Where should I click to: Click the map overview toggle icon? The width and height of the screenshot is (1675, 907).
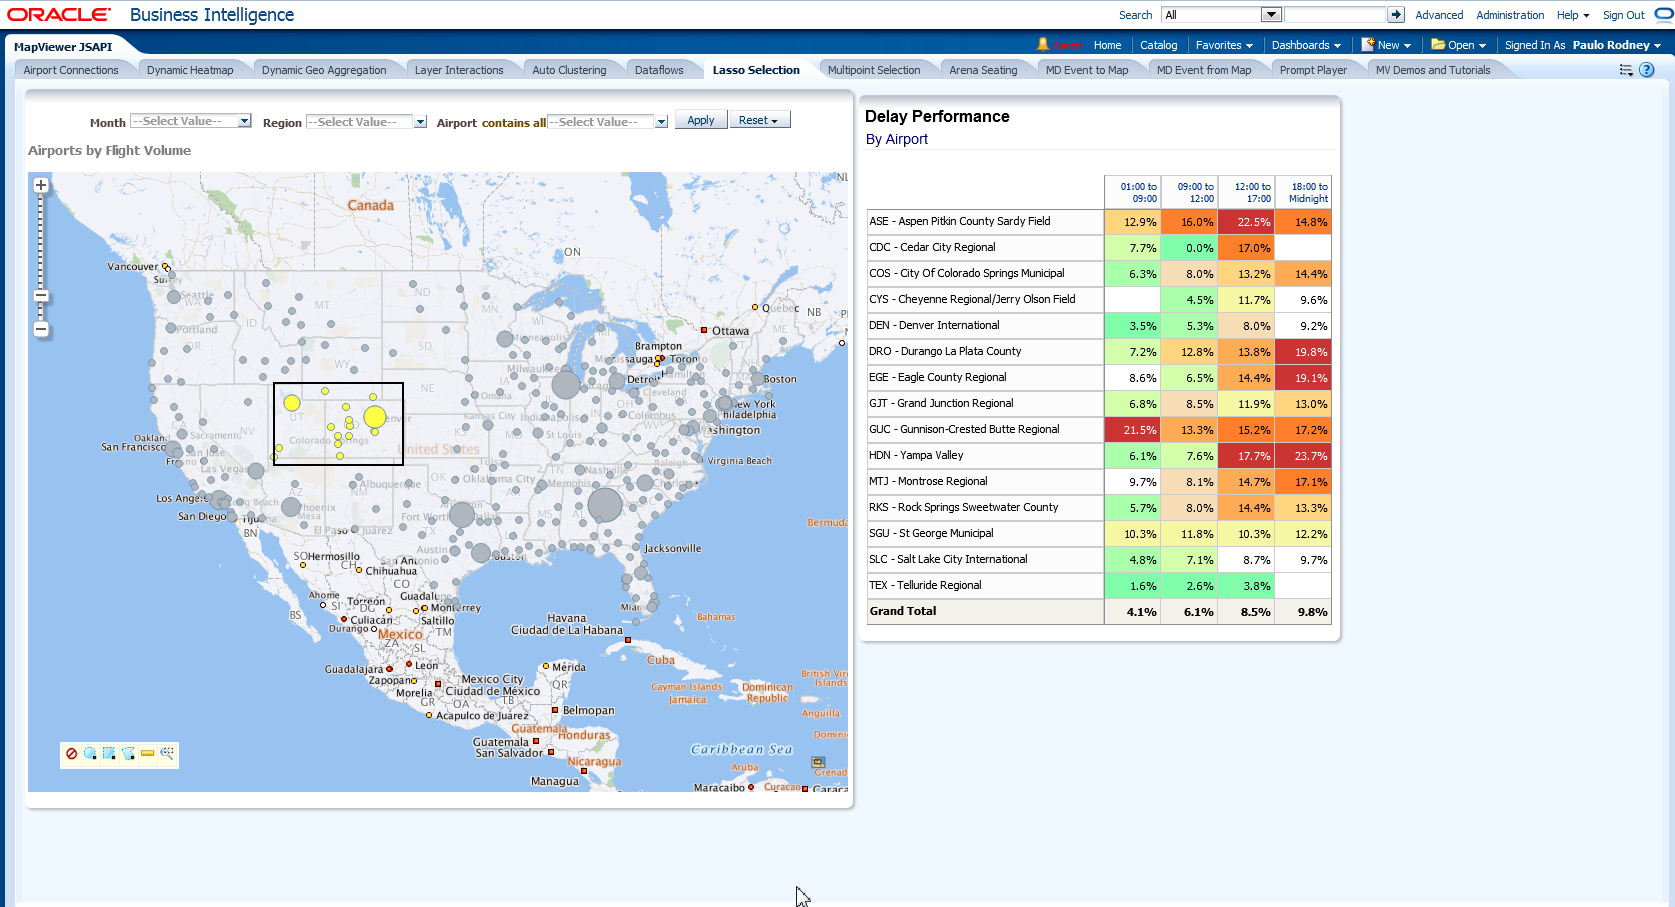[818, 762]
